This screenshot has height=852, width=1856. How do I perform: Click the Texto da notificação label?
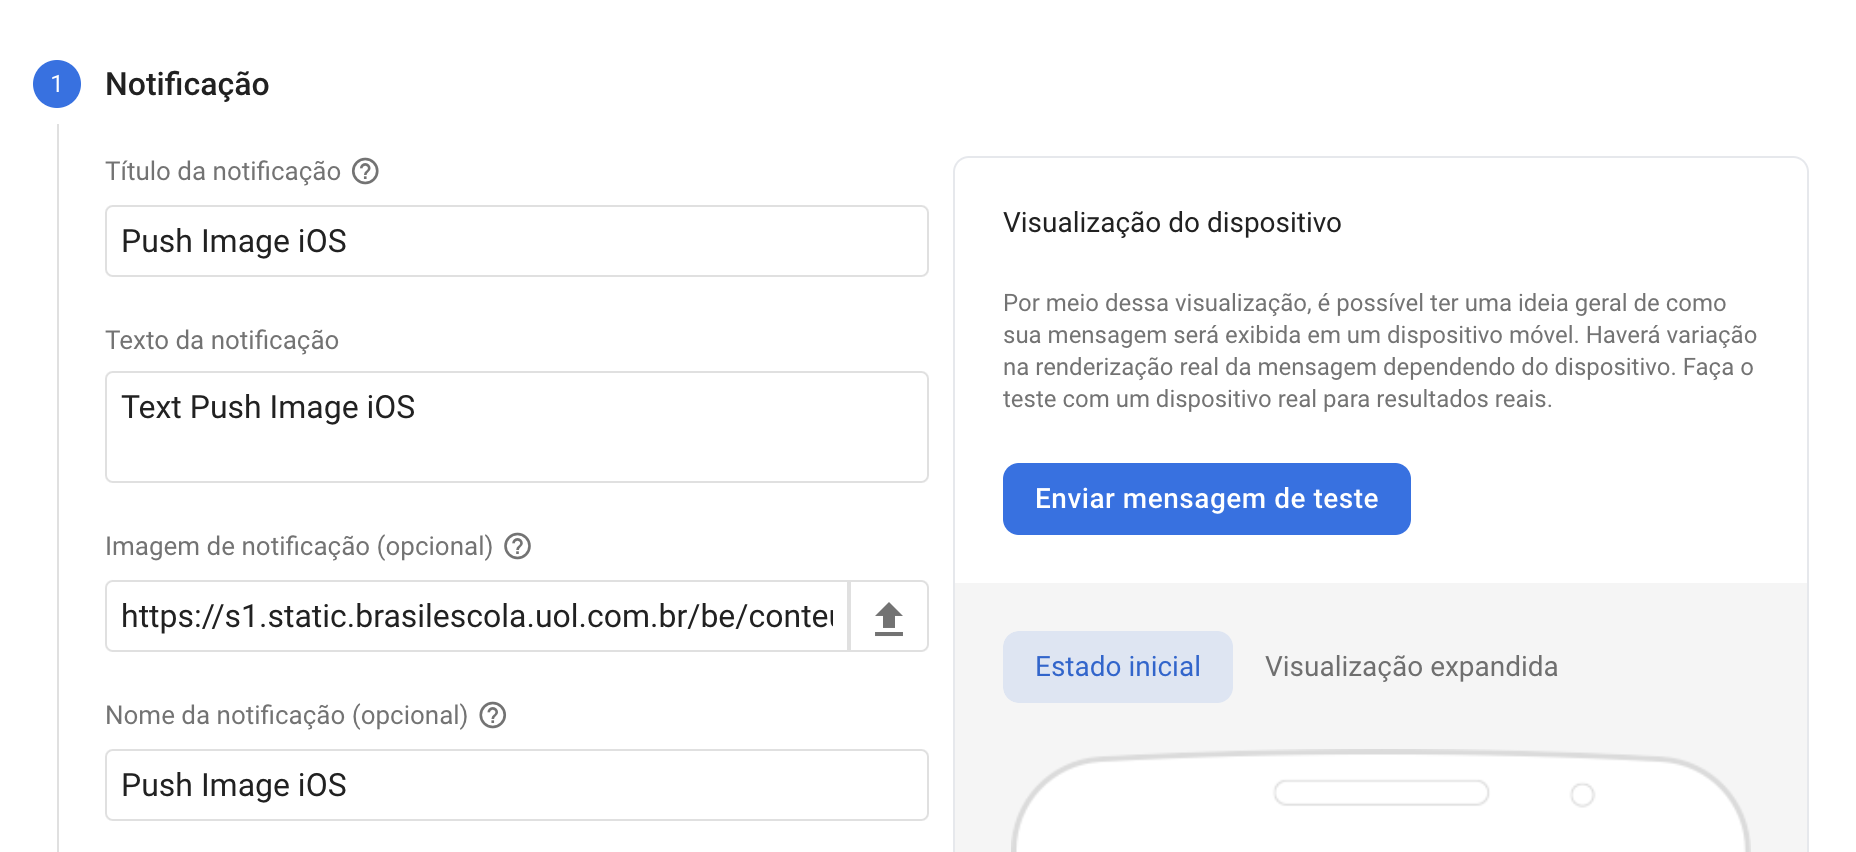pos(222,340)
